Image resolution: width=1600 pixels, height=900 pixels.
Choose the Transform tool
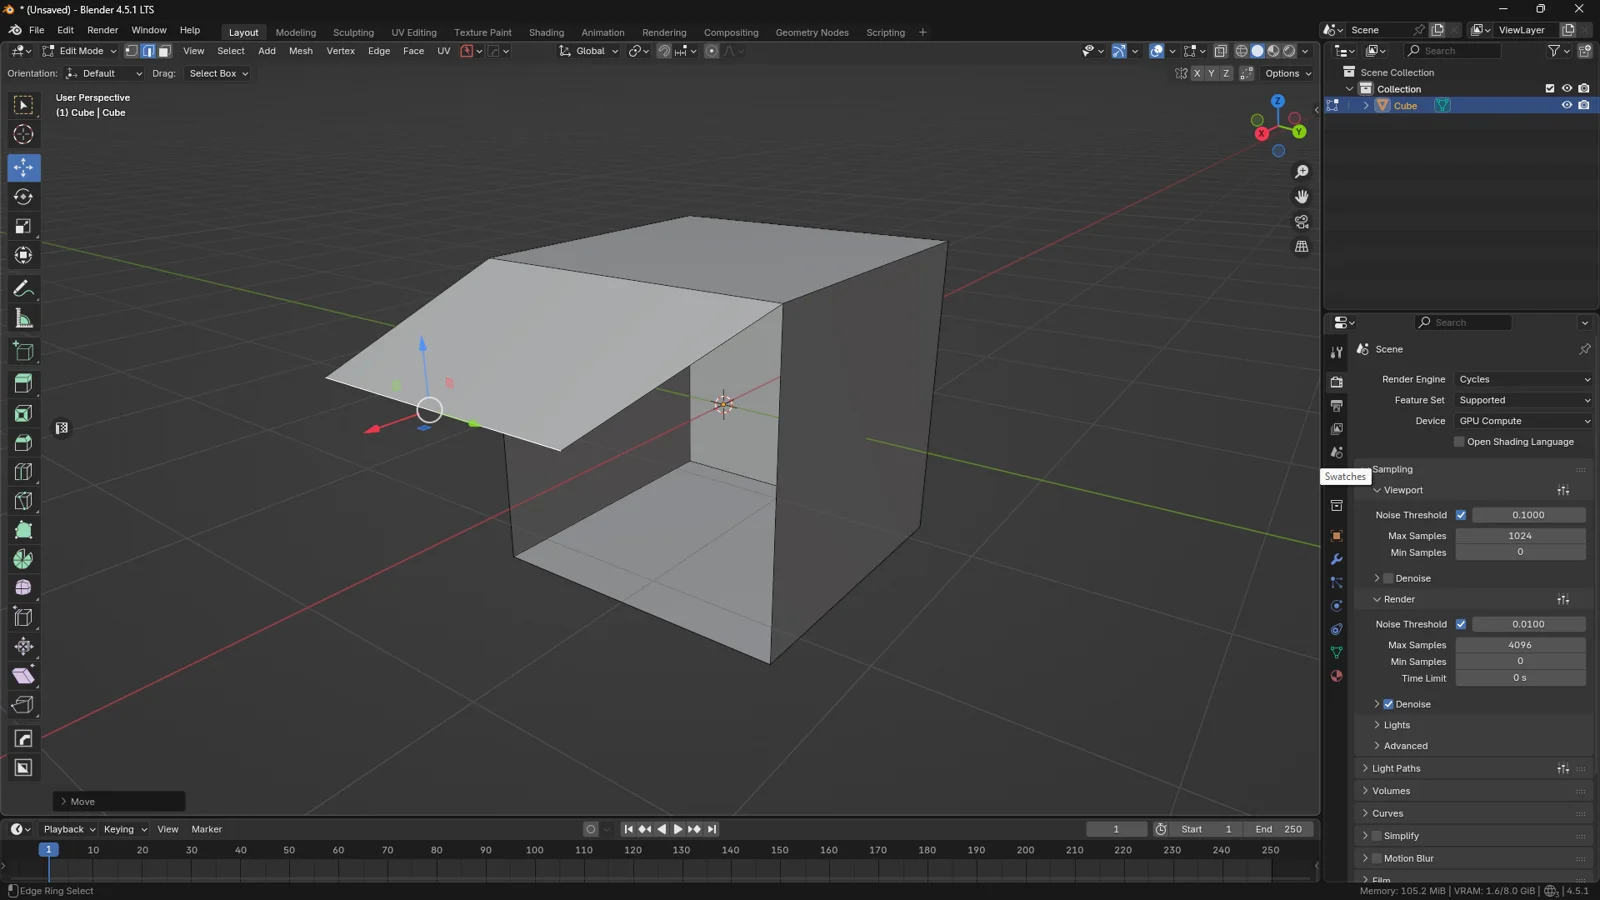pos(23,256)
